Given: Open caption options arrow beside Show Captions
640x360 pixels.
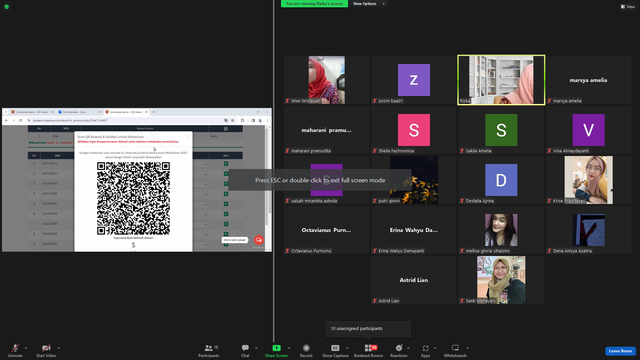Looking at the screenshot, I should pyautogui.click(x=347, y=348).
